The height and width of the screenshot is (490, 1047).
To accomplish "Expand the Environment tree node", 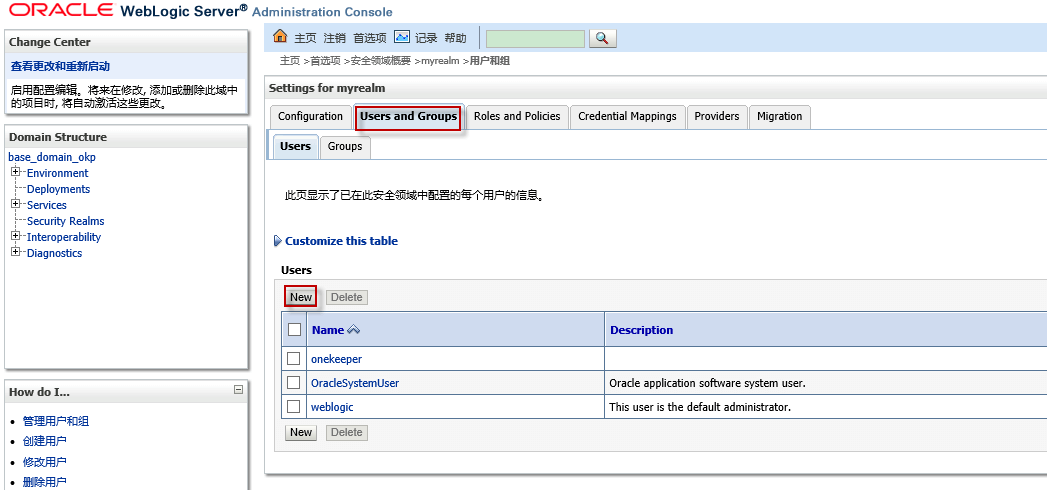I will coord(15,172).
